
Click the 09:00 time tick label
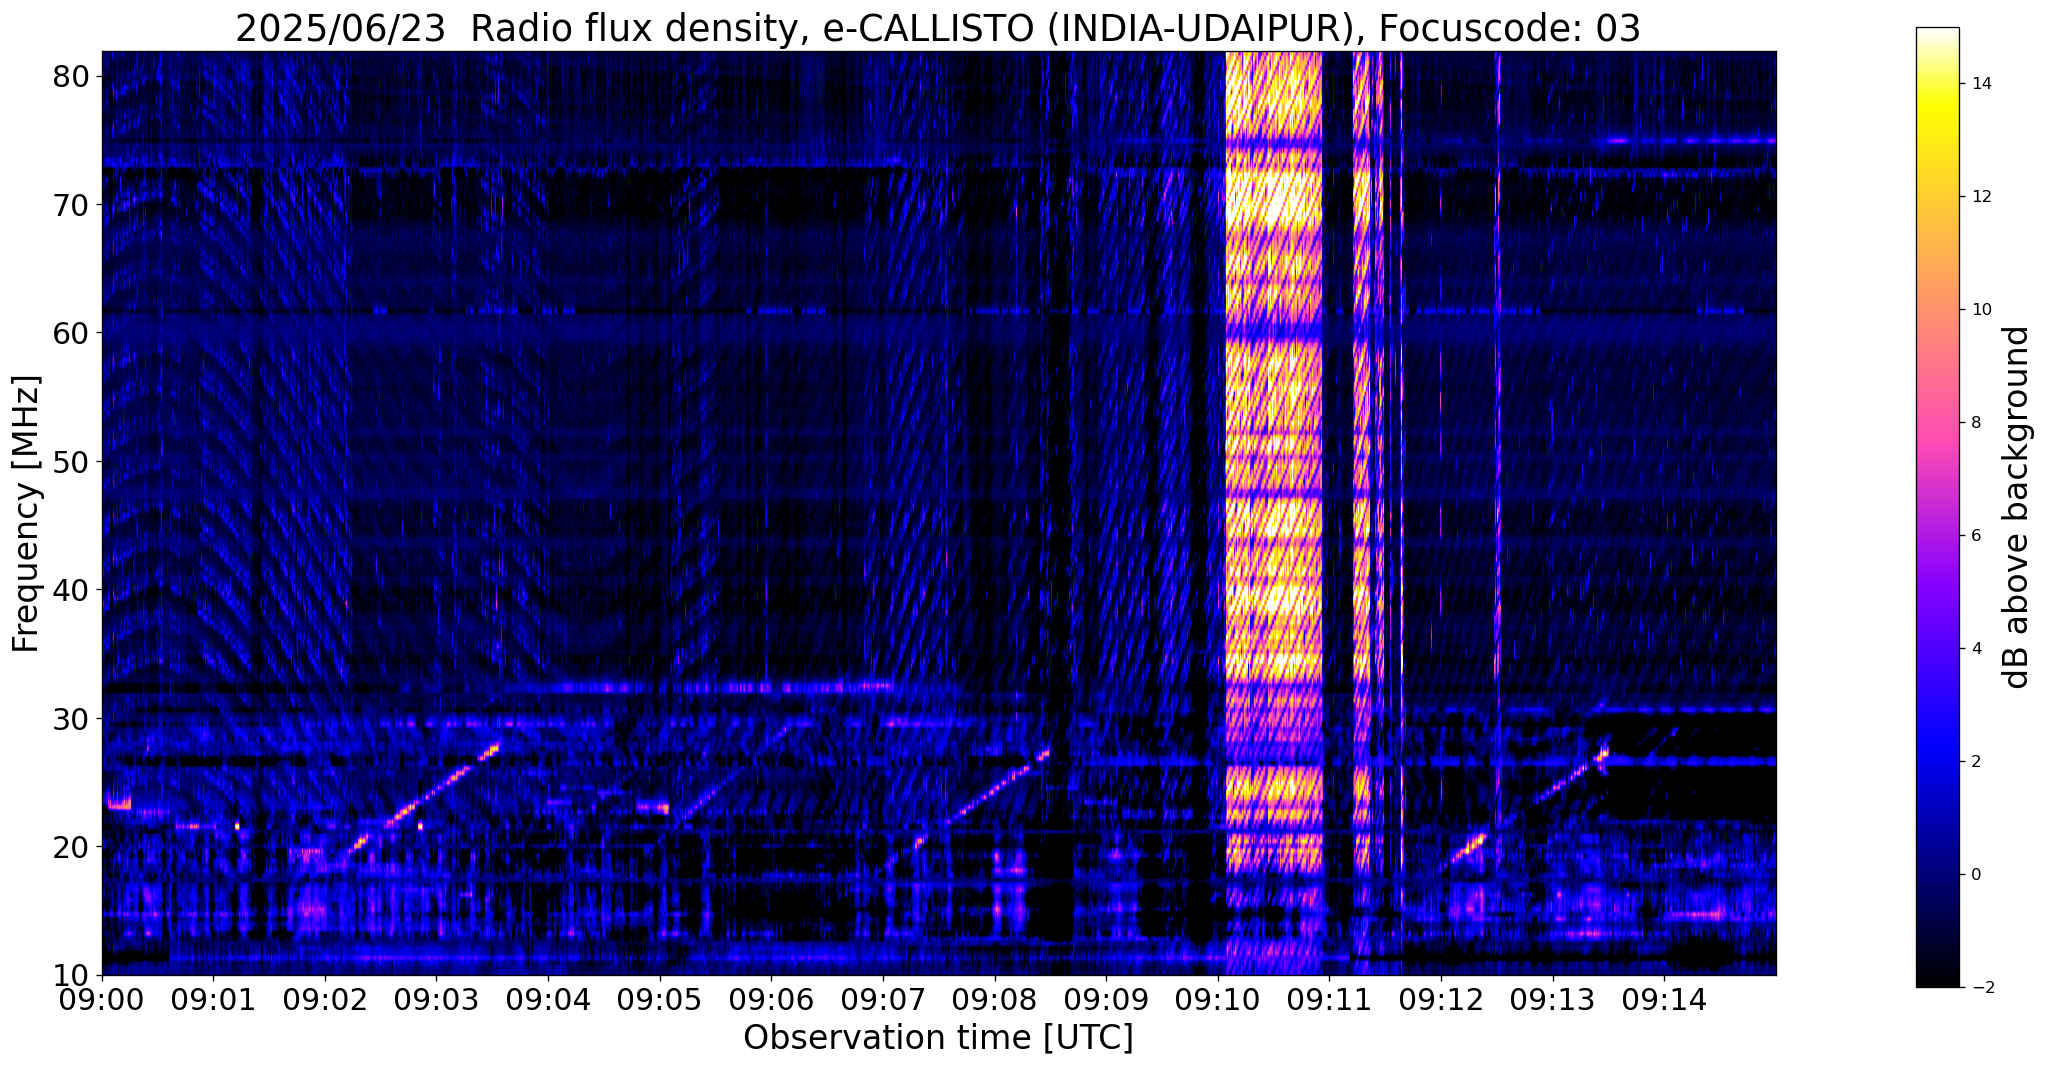[x=102, y=999]
